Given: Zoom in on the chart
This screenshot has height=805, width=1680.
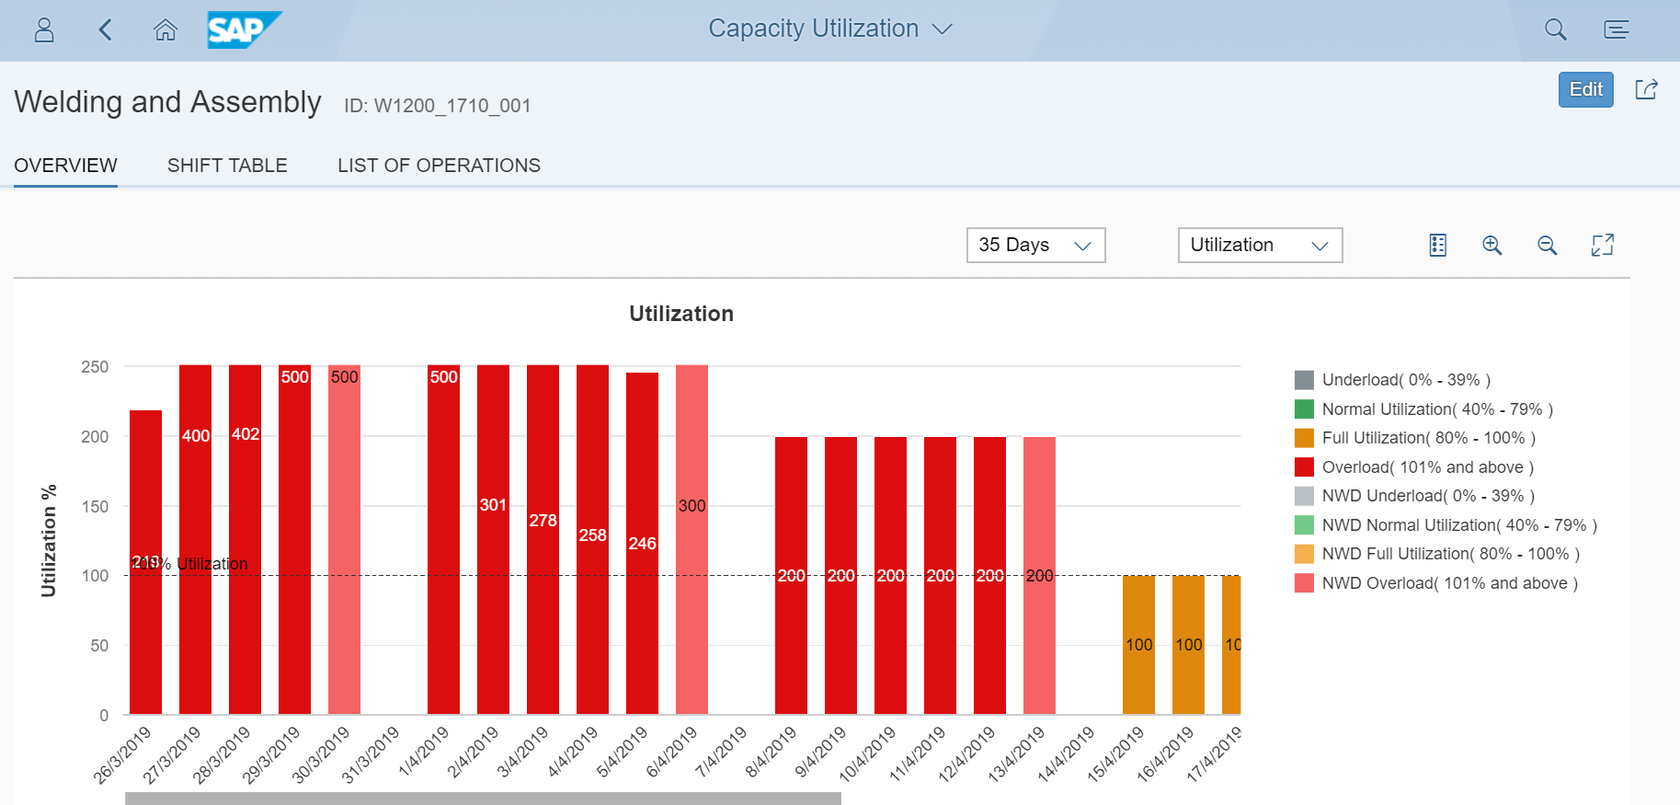Looking at the screenshot, I should (1492, 245).
